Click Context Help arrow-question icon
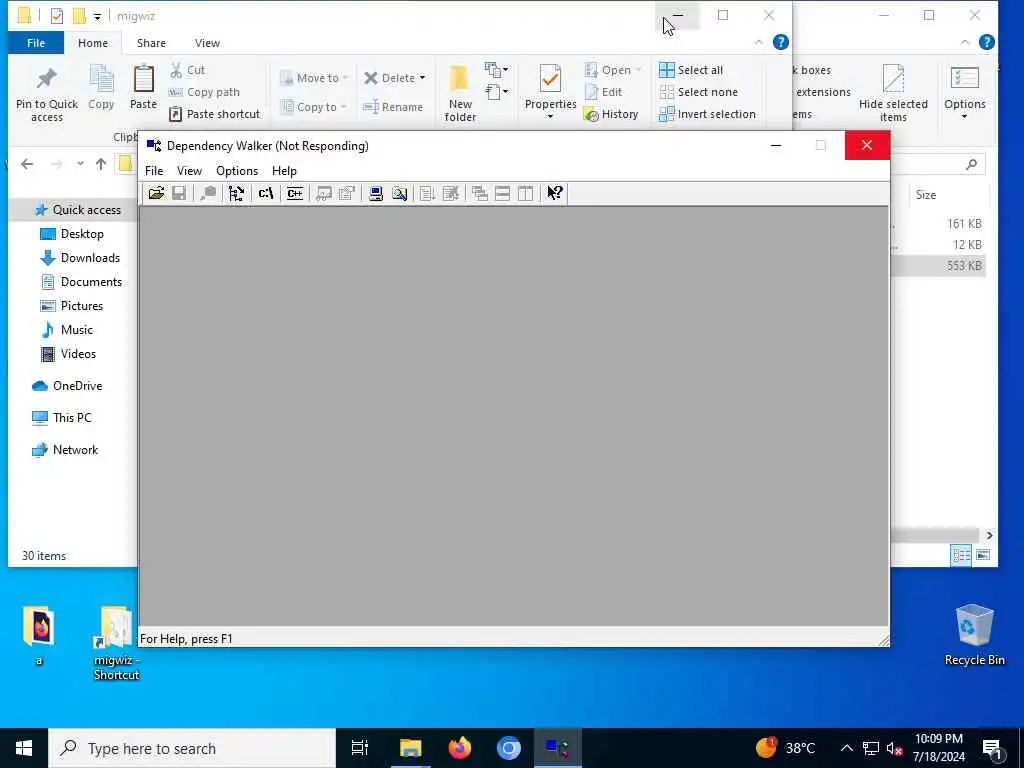1024x768 pixels. (554, 193)
